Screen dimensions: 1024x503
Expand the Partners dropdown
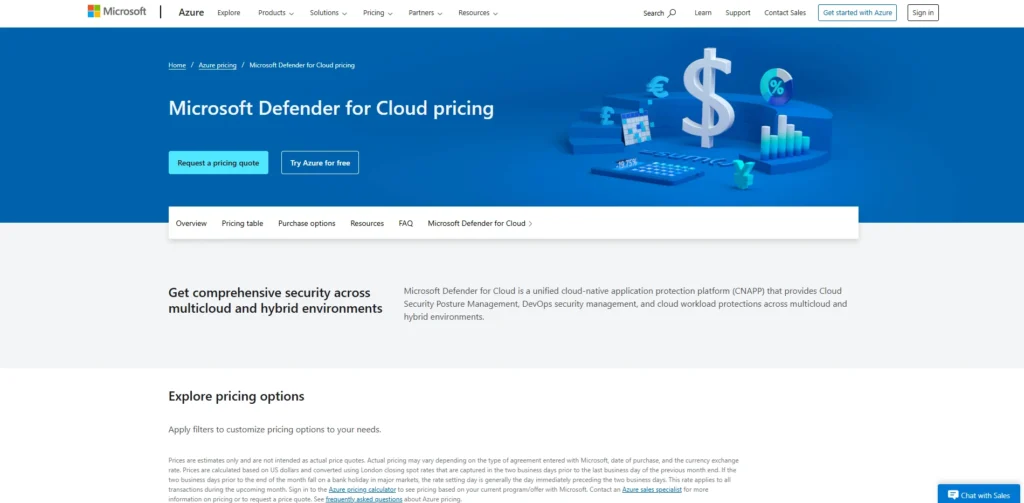coord(425,13)
